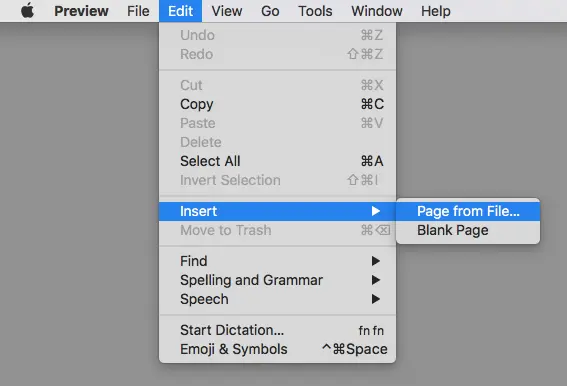Expand the Find submenu
Screen dimensions: 567x386
click(277, 261)
